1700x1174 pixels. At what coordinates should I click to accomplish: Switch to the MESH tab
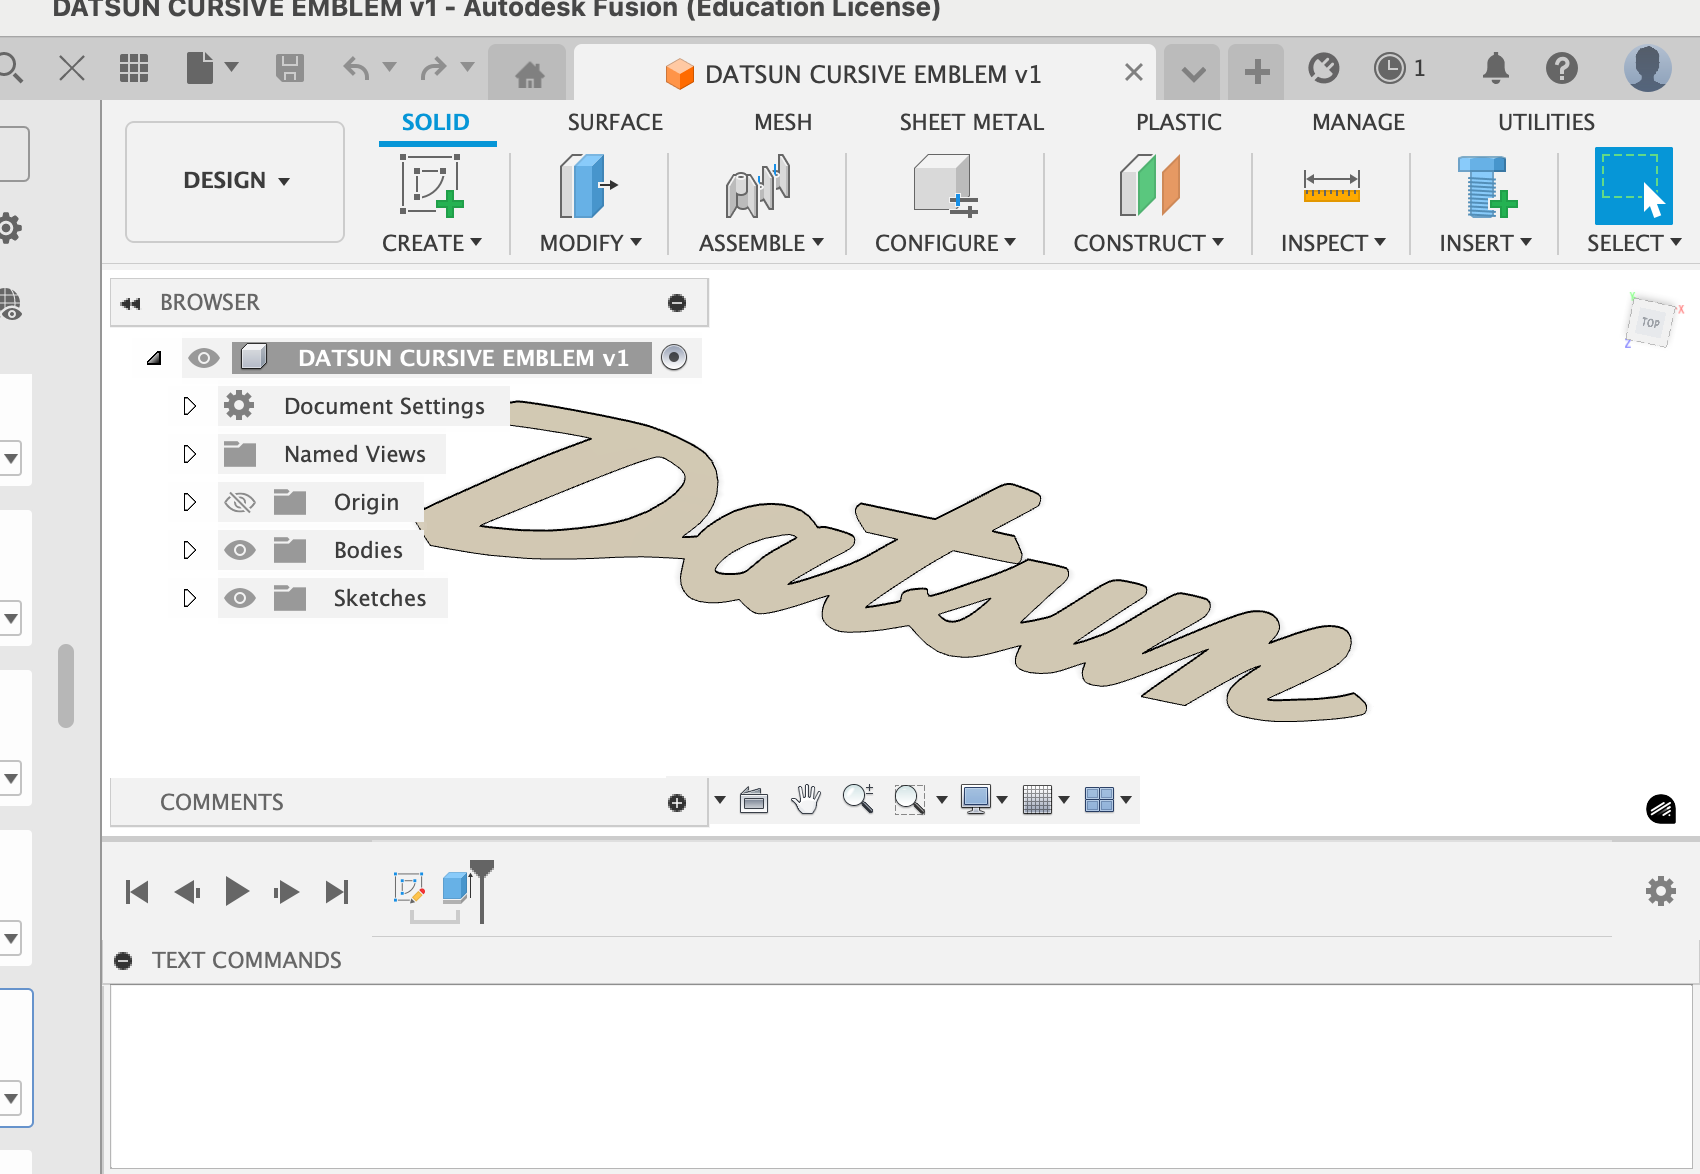pos(783,122)
